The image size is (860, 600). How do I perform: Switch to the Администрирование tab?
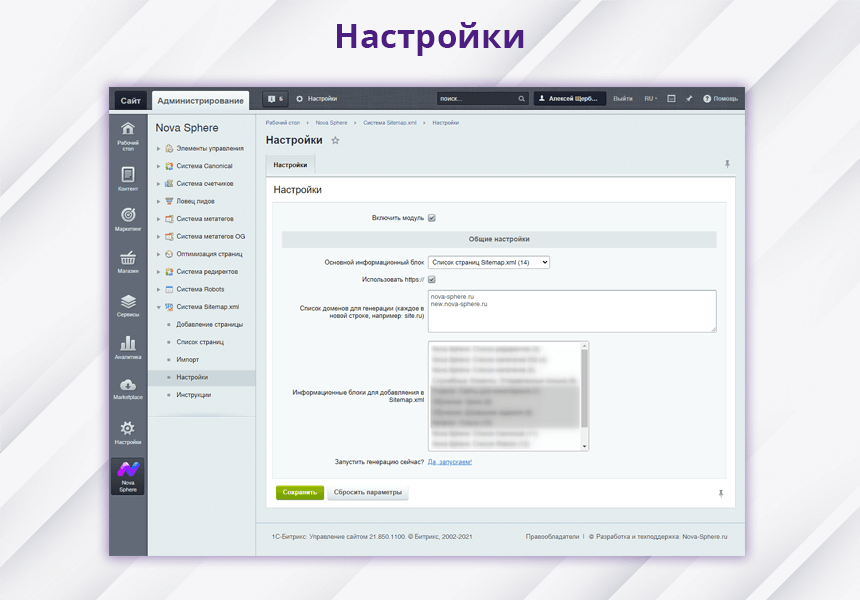tap(201, 100)
